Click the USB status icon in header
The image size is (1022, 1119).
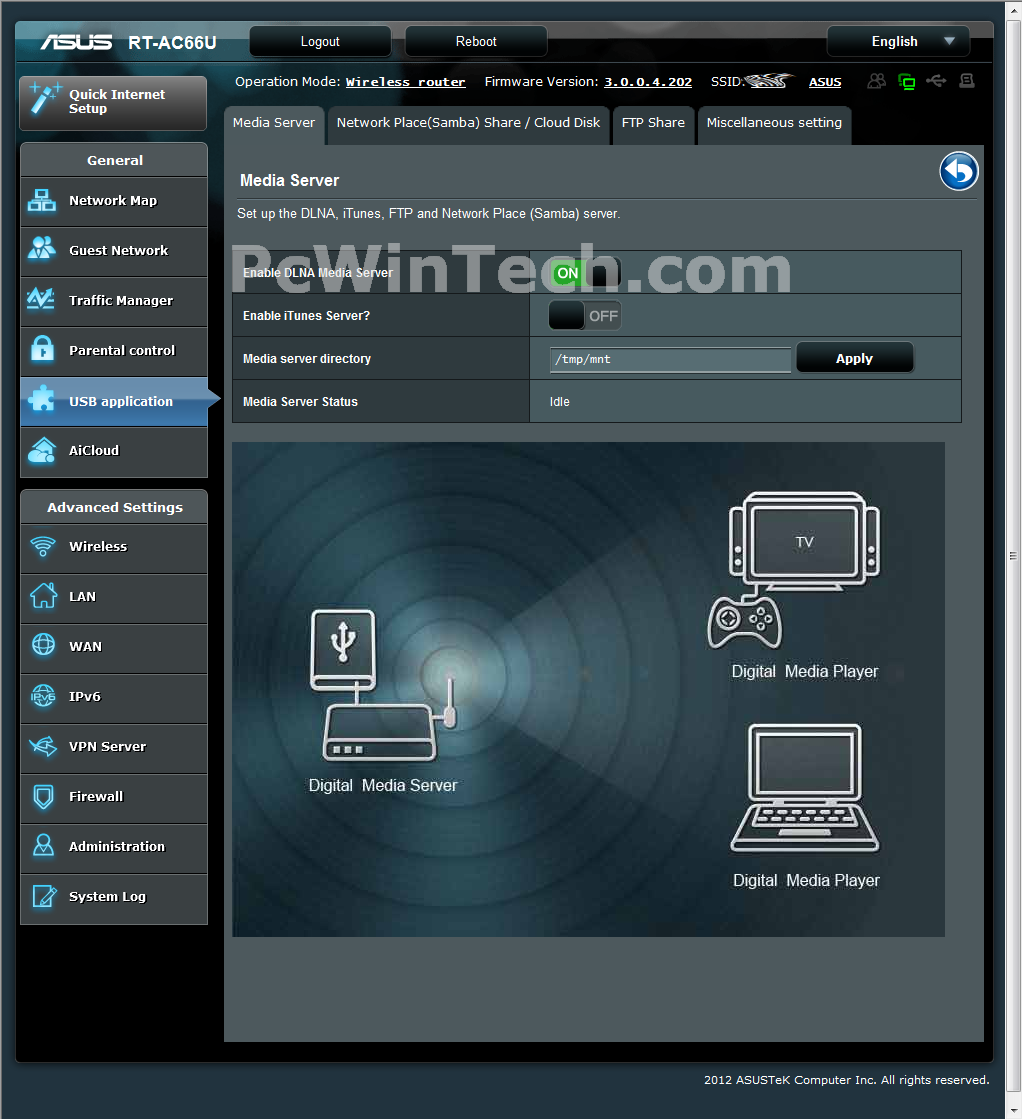936,81
